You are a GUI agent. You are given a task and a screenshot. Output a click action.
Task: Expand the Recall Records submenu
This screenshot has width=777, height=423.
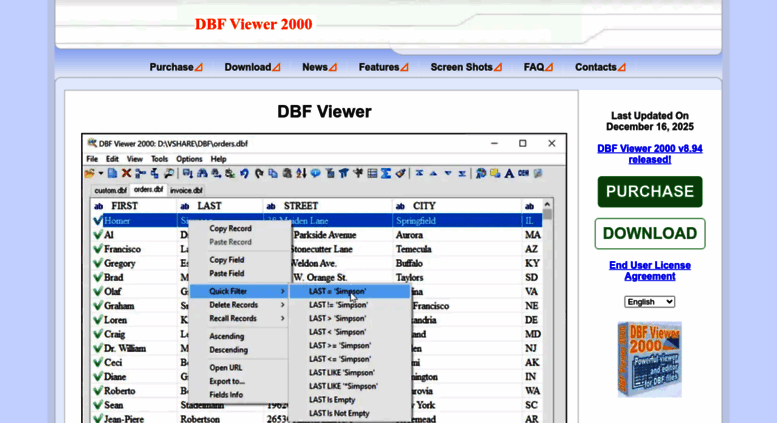click(x=239, y=318)
